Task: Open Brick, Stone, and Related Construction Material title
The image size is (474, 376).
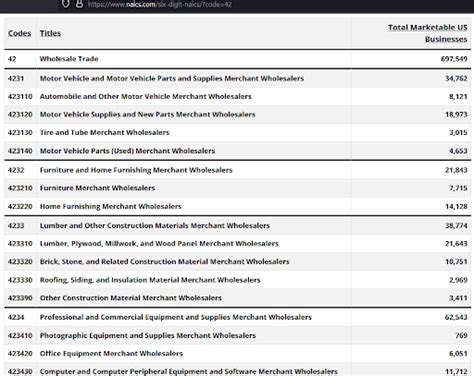Action: coord(164,262)
